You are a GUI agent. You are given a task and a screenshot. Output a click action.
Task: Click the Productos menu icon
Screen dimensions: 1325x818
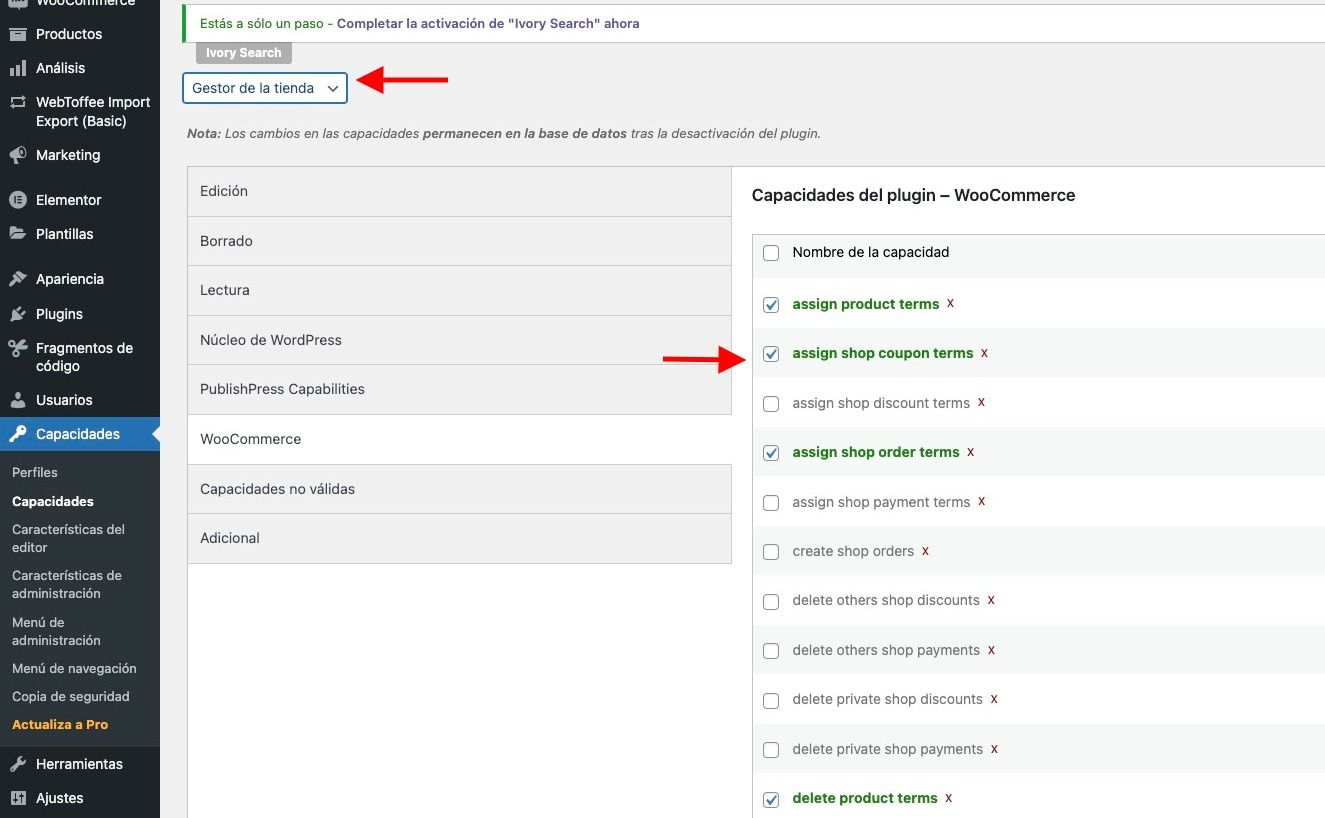[x=17, y=34]
